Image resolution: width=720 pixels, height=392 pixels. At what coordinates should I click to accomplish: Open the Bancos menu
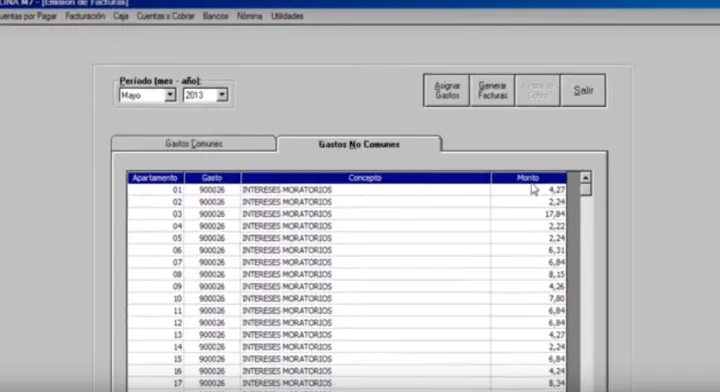(215, 16)
